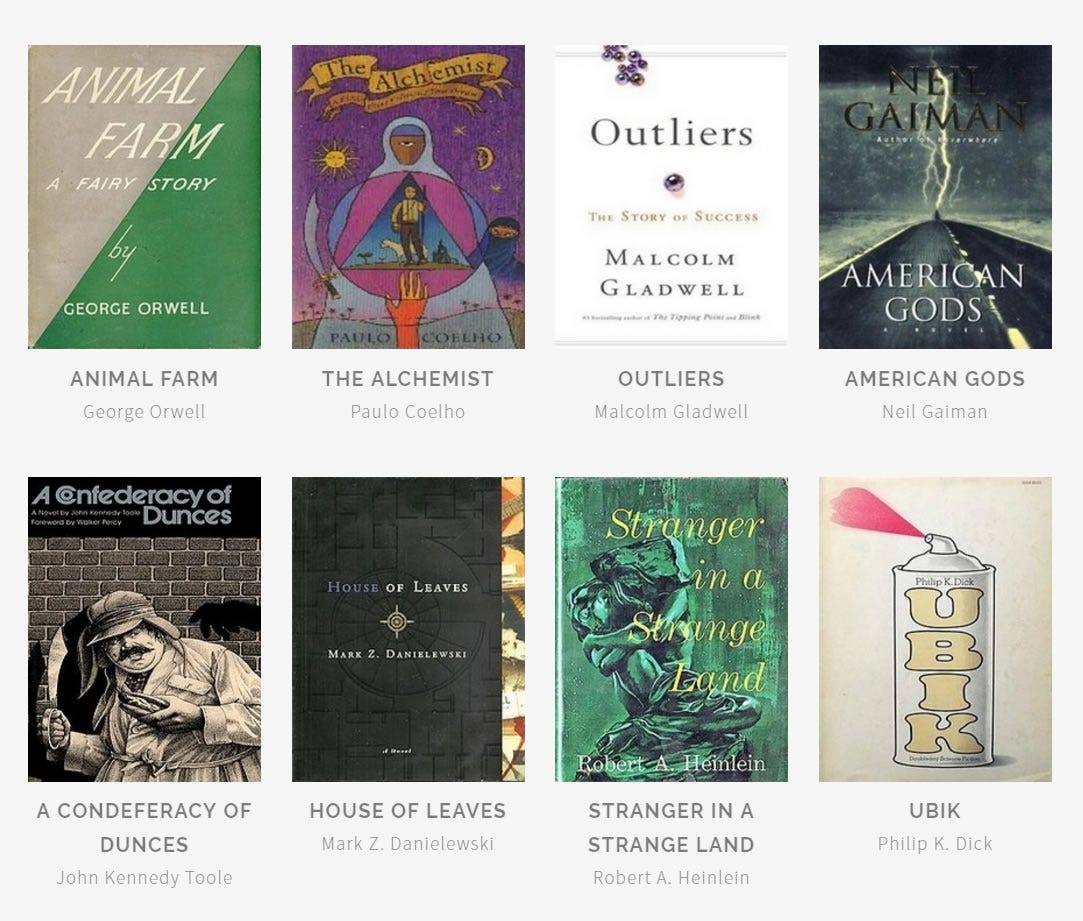The image size is (1083, 921).
Task: Open the American Gods cover thumbnail
Action: click(x=935, y=197)
